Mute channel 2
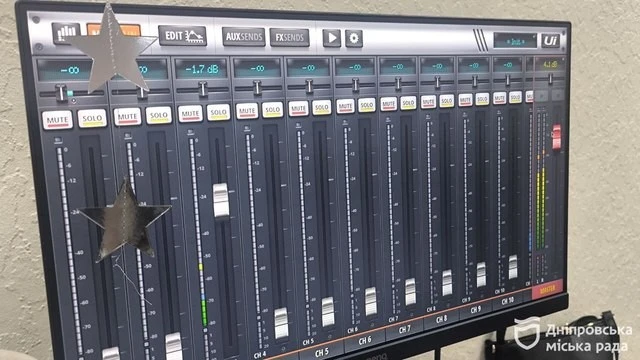The image size is (640, 360). pyautogui.click(x=127, y=117)
